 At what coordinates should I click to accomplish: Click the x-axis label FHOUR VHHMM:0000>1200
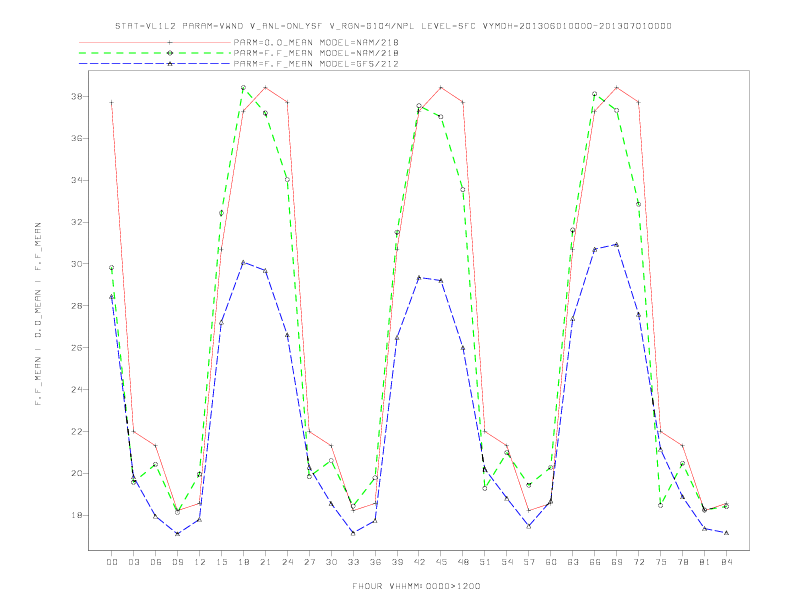point(416,586)
